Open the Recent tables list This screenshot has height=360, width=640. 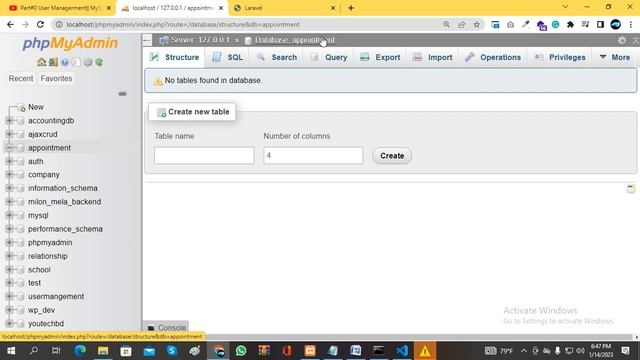tap(21, 78)
